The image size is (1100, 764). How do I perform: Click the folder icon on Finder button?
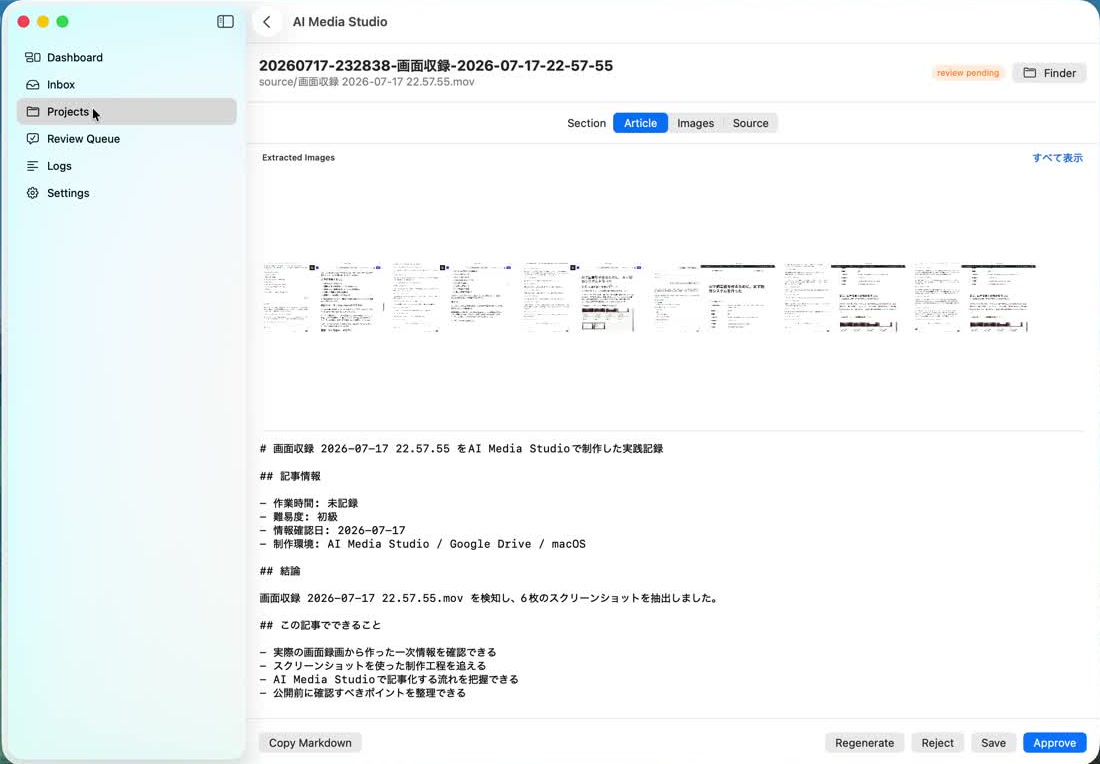1029,73
